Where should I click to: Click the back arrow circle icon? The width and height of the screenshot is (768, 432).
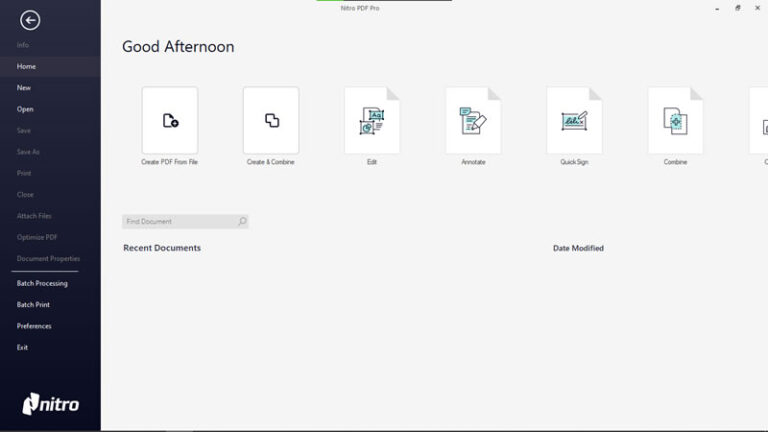(x=30, y=20)
